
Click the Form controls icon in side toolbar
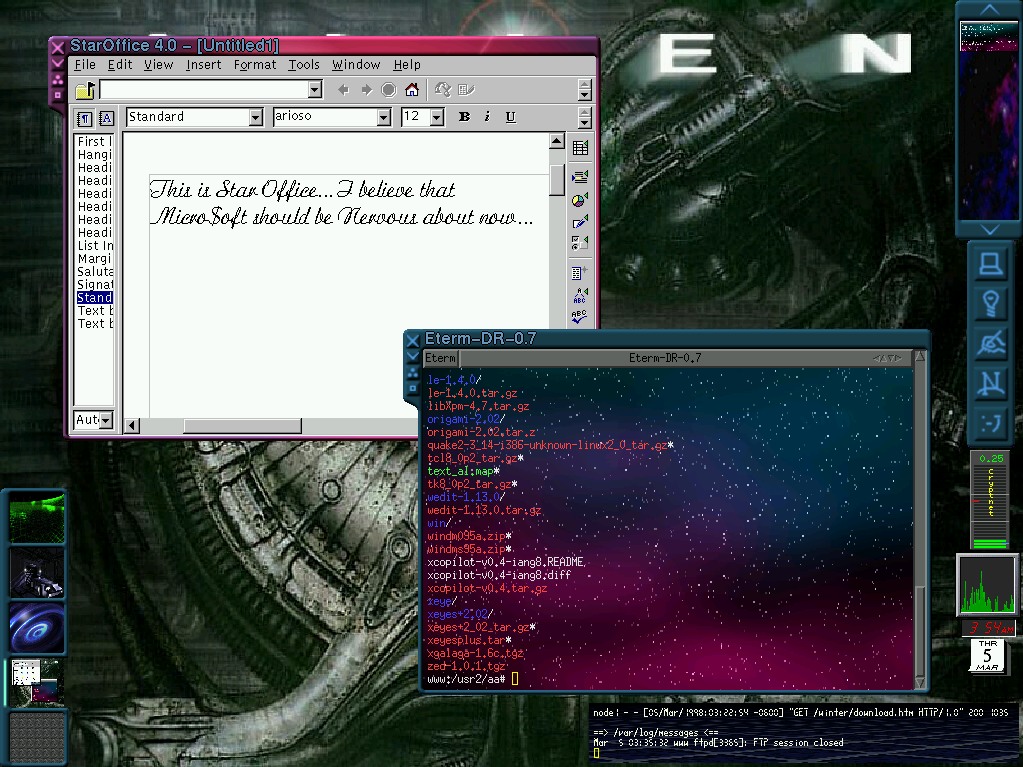coord(580,243)
